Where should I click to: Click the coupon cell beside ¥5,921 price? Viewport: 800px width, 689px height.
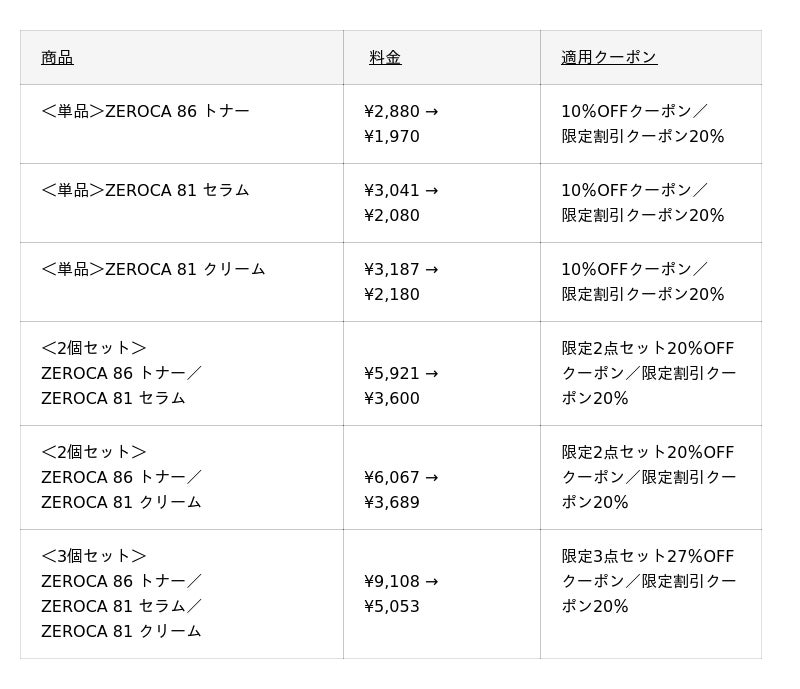[648, 373]
